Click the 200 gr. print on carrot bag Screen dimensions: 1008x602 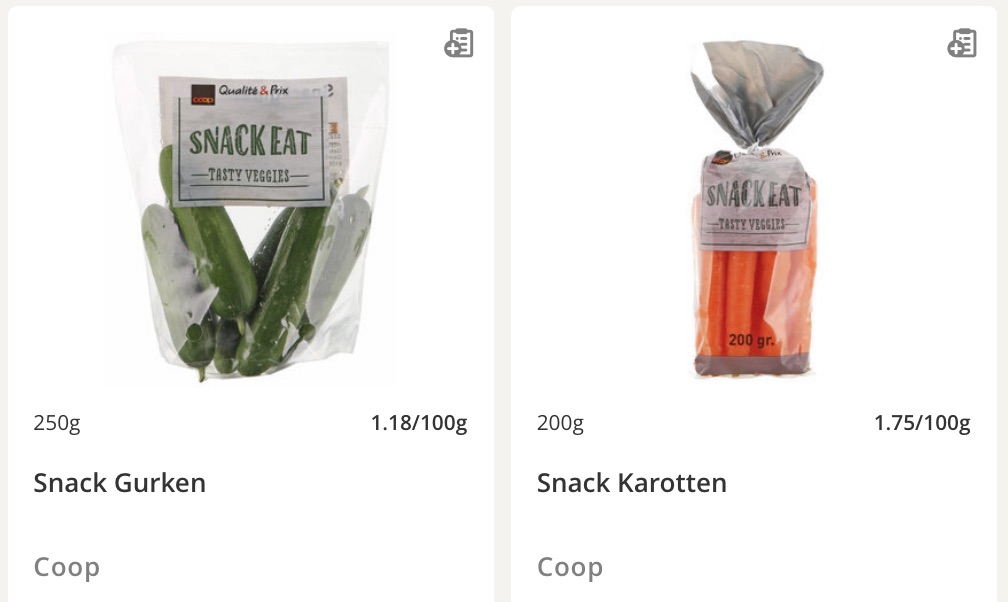point(751,340)
